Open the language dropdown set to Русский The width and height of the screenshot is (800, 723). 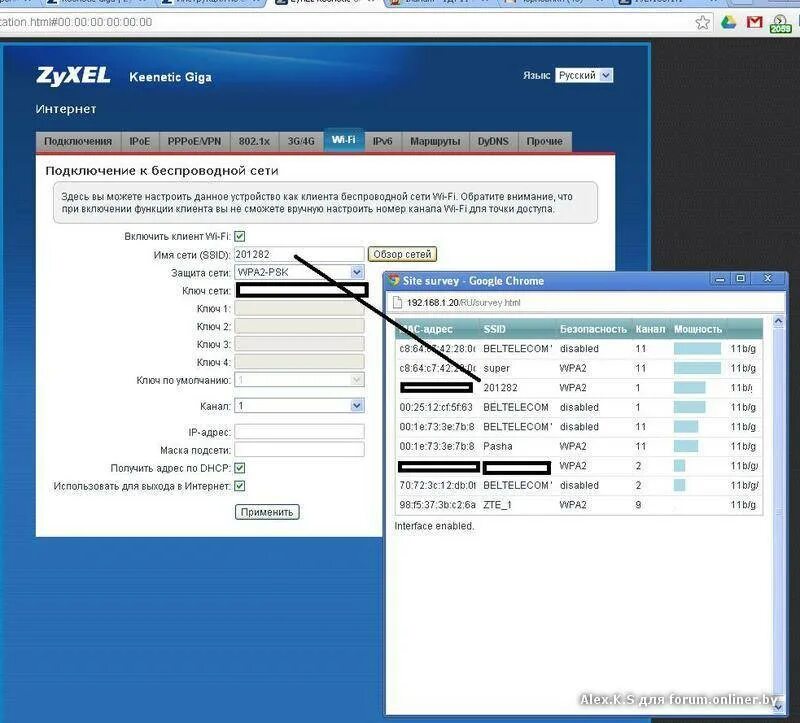point(584,76)
